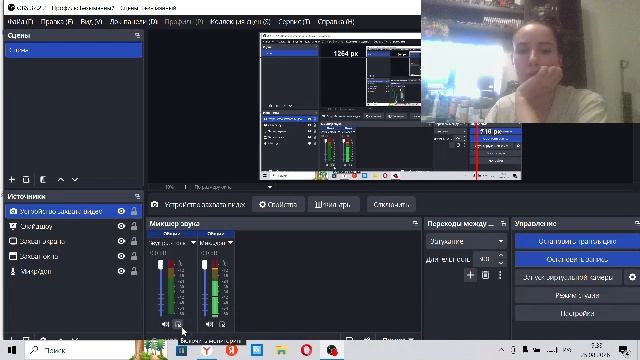Move the scene up with the up arrow

pyautogui.click(x=61, y=179)
